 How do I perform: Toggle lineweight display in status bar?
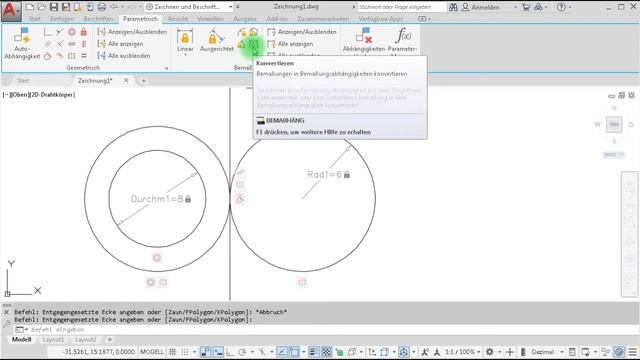(x=313, y=352)
